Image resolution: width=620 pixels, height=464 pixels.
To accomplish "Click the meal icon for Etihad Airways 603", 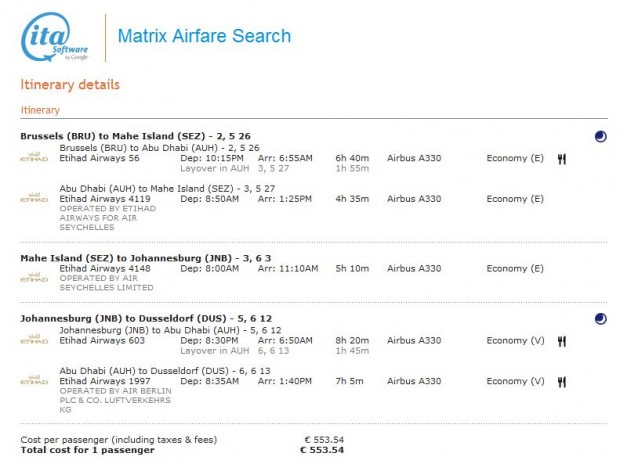I will point(562,341).
